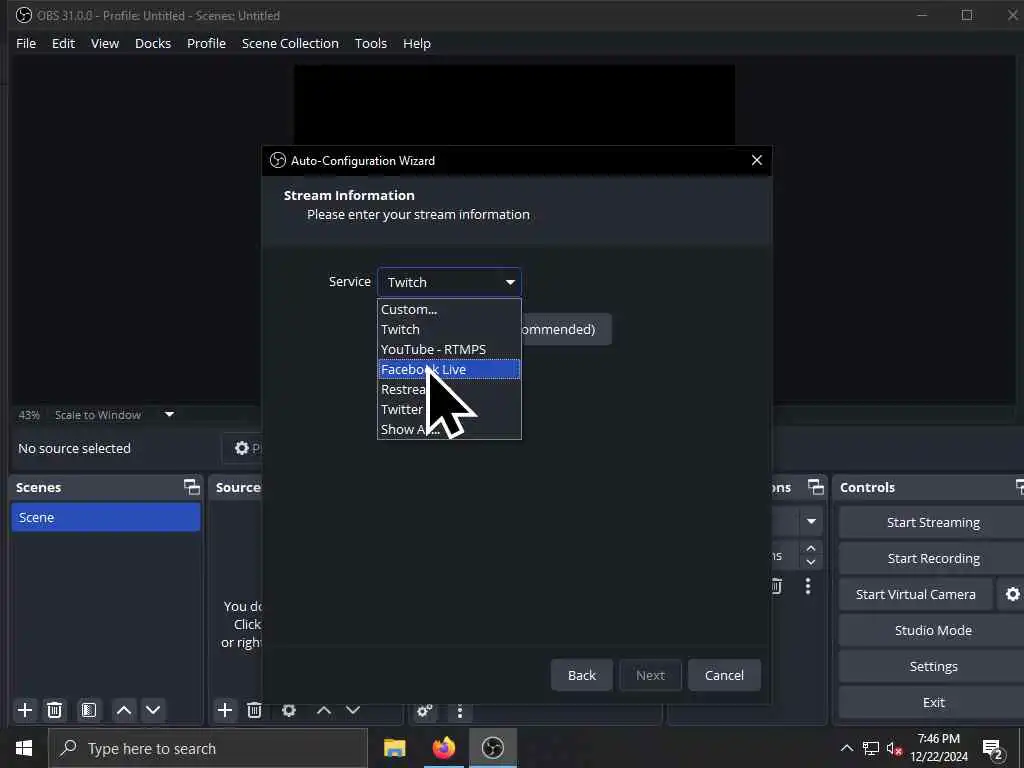Click the network tray icon
1024x768 pixels.
(871, 748)
